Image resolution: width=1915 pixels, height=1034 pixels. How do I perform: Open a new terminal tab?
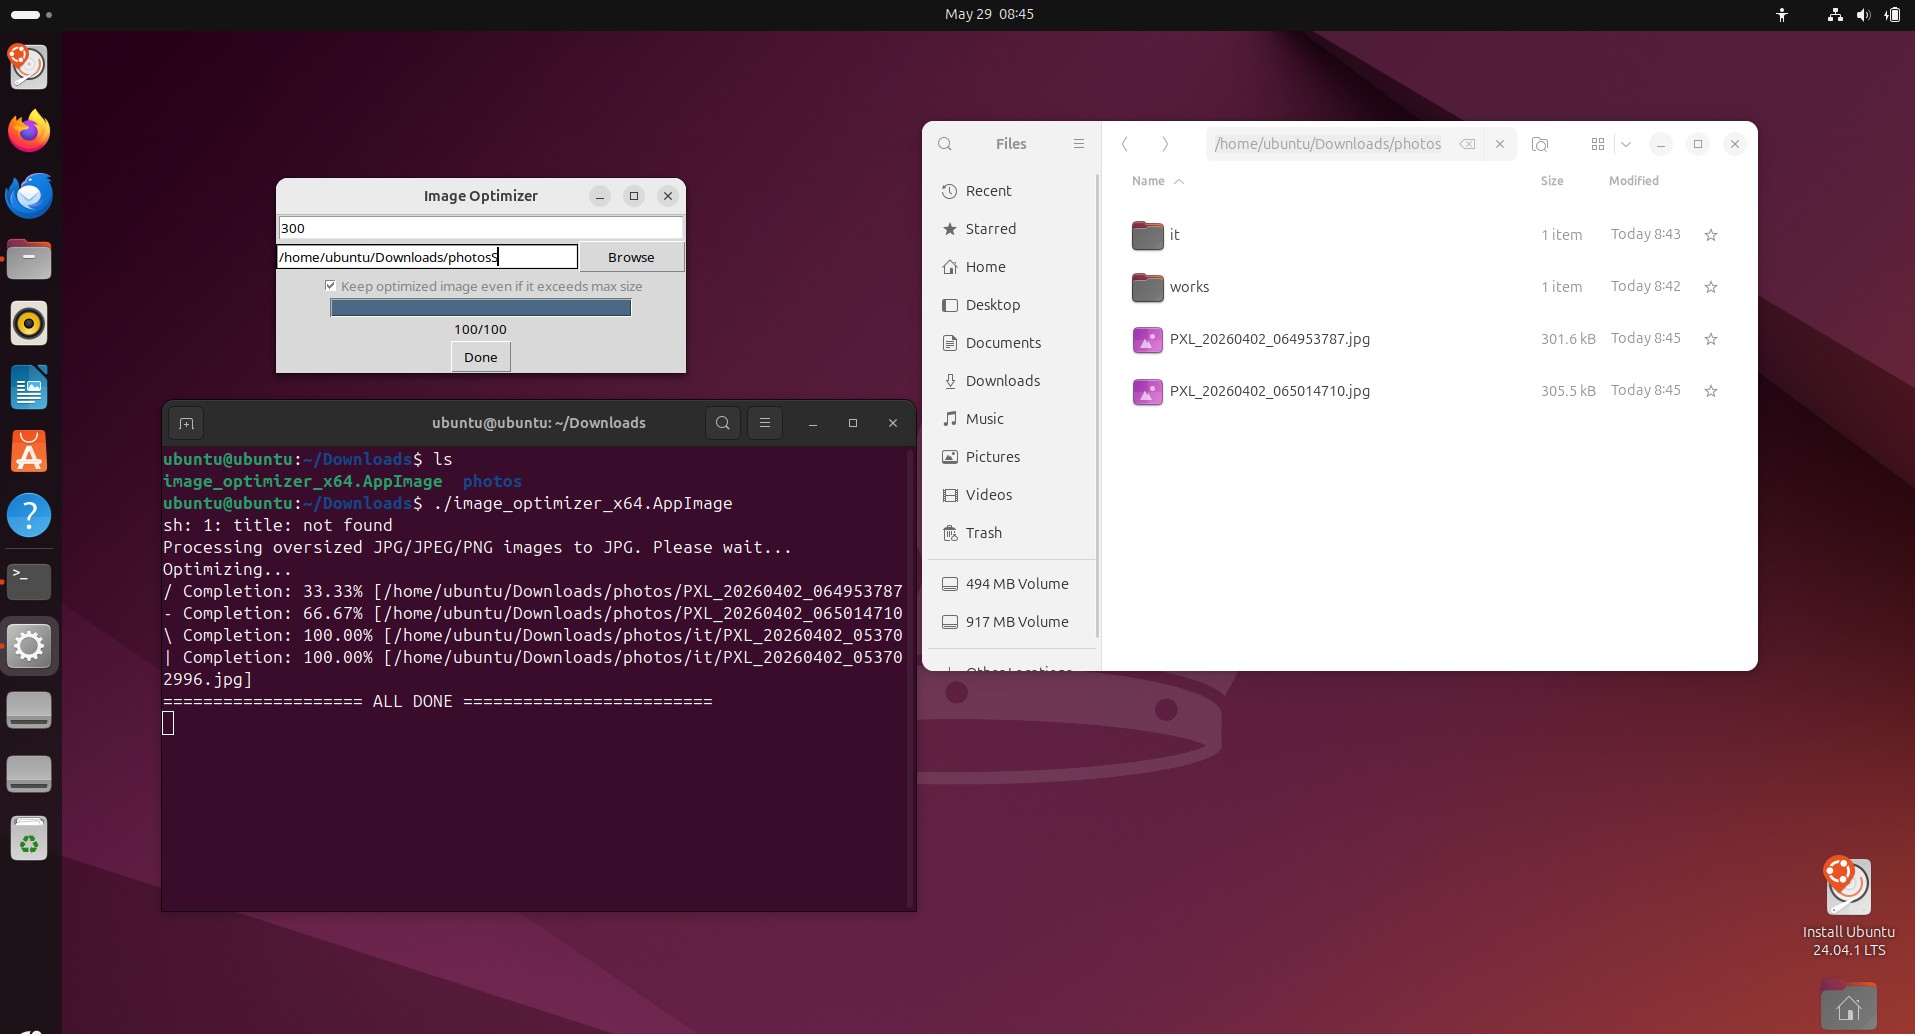coord(186,423)
